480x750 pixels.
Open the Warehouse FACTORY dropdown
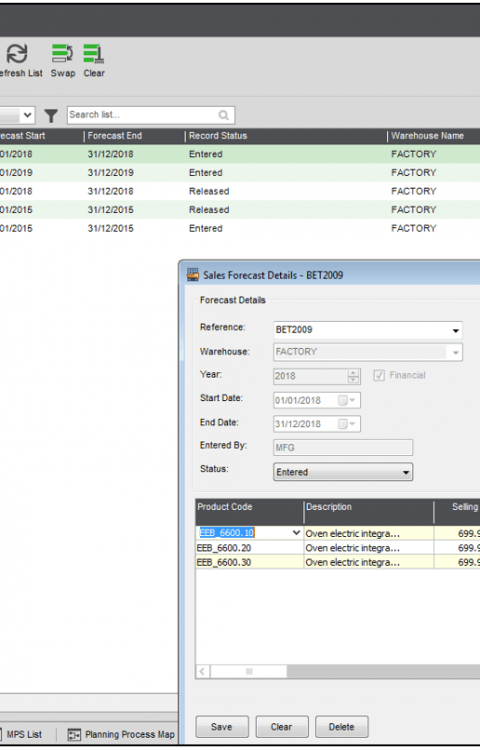click(x=456, y=353)
